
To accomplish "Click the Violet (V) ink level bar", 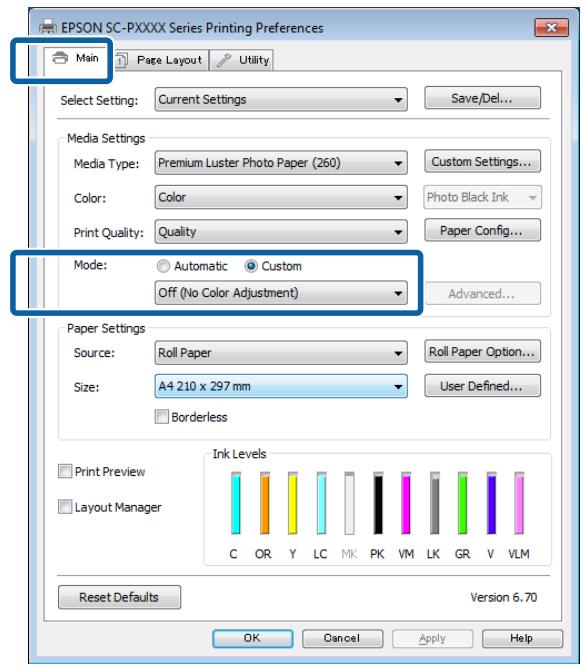I will click(491, 503).
